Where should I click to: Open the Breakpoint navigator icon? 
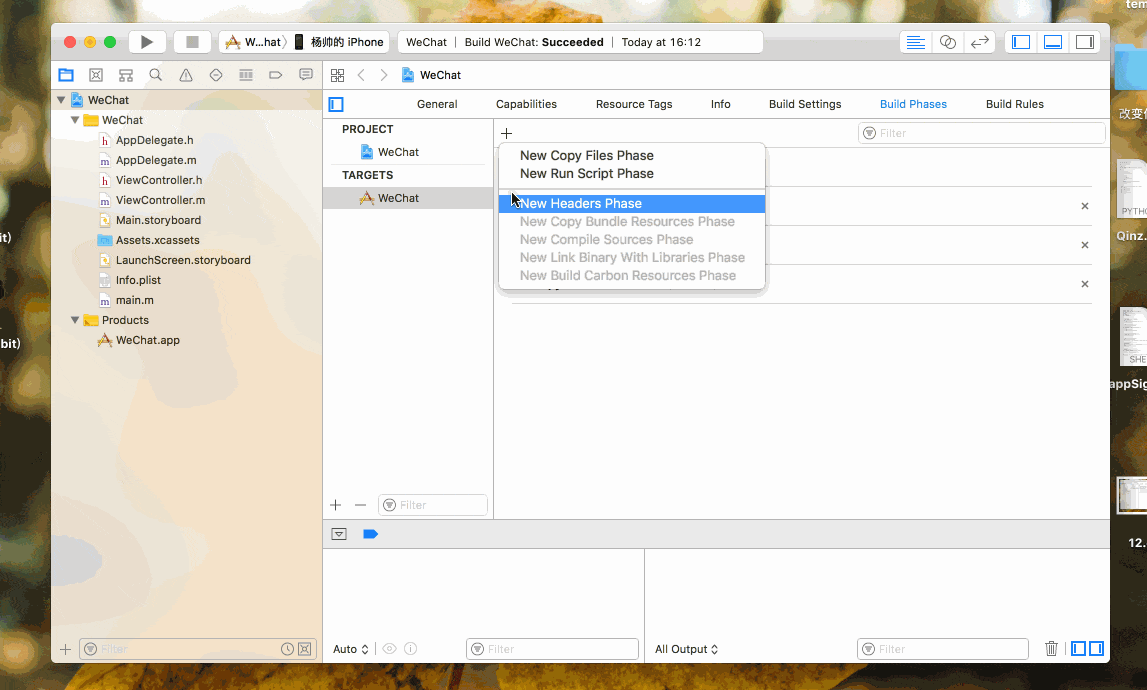(x=276, y=75)
